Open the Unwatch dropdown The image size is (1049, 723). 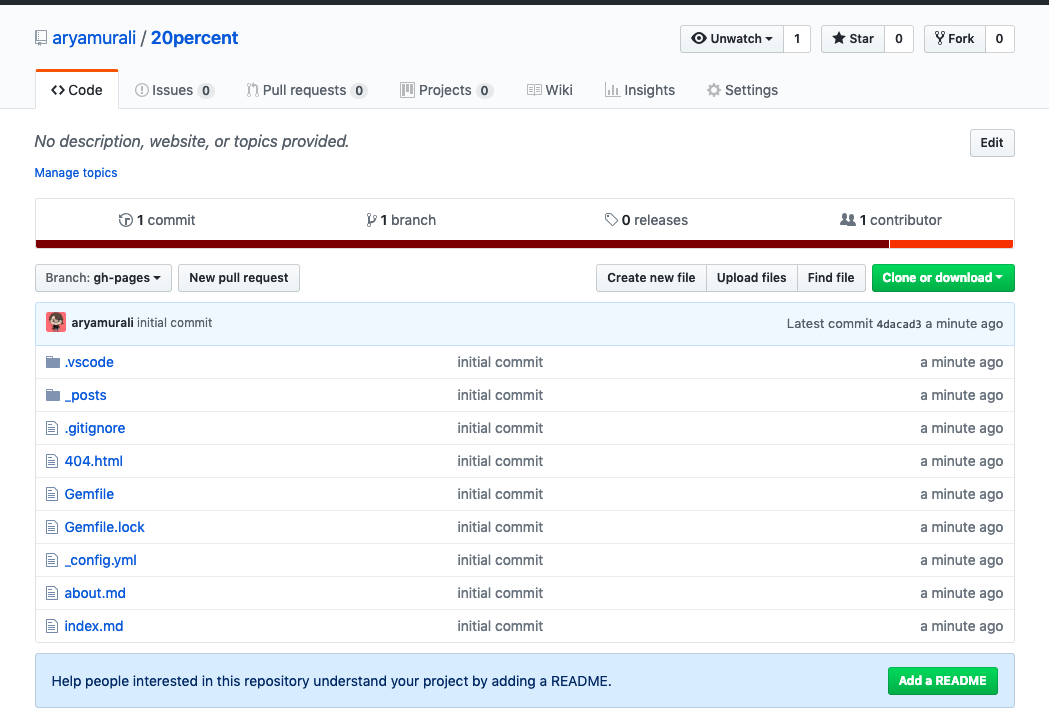click(732, 39)
